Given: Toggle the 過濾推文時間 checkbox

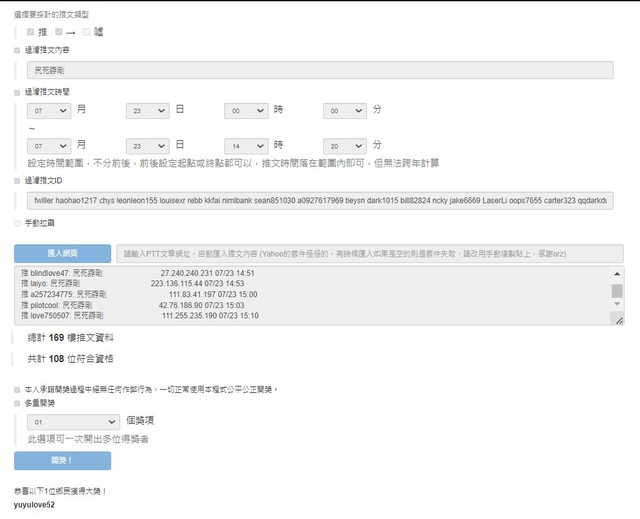Looking at the screenshot, I should [17, 91].
